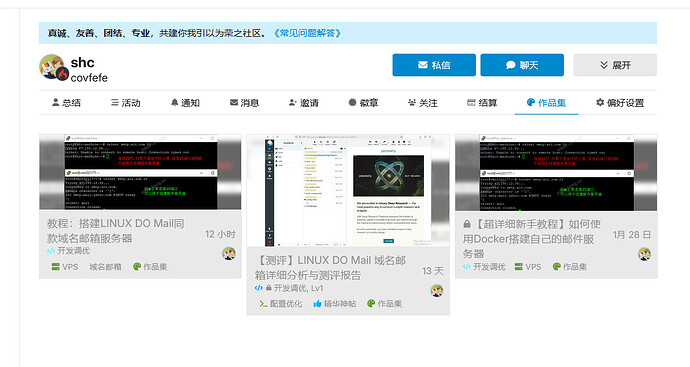Open the 活动 activity tab

point(126,103)
